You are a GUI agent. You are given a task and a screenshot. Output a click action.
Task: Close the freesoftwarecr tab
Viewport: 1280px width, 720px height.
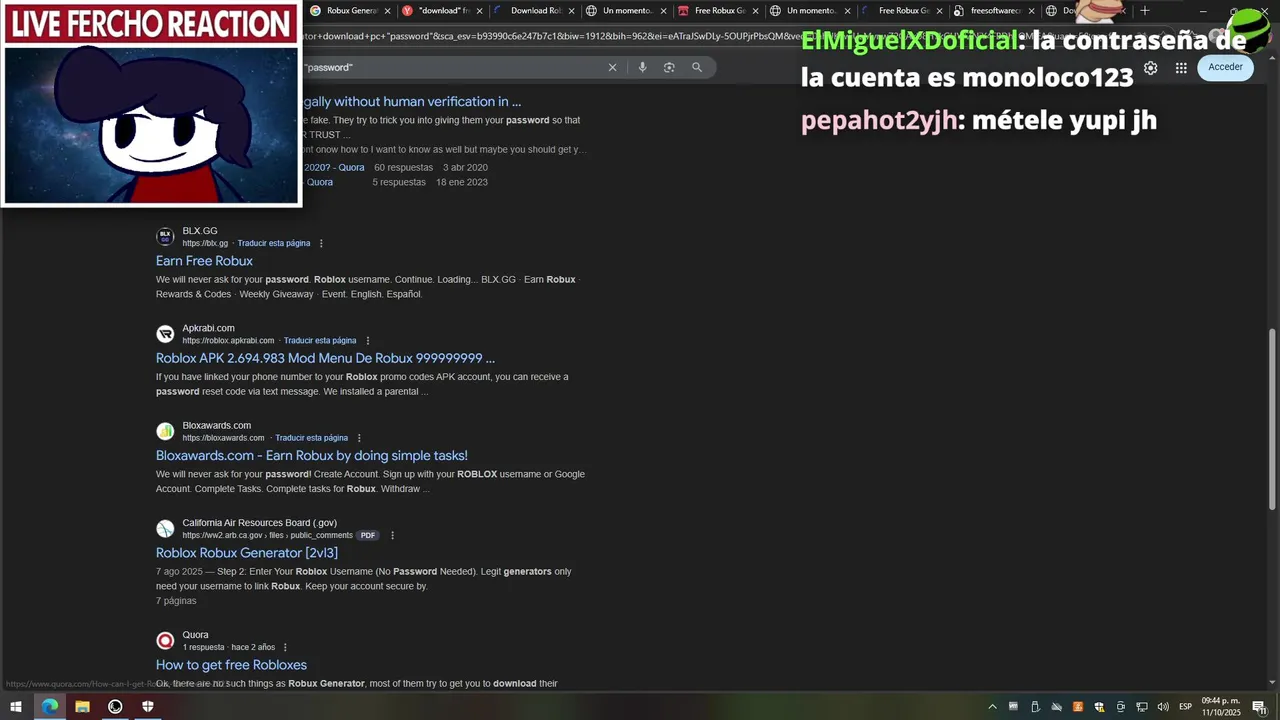coord(1030,11)
